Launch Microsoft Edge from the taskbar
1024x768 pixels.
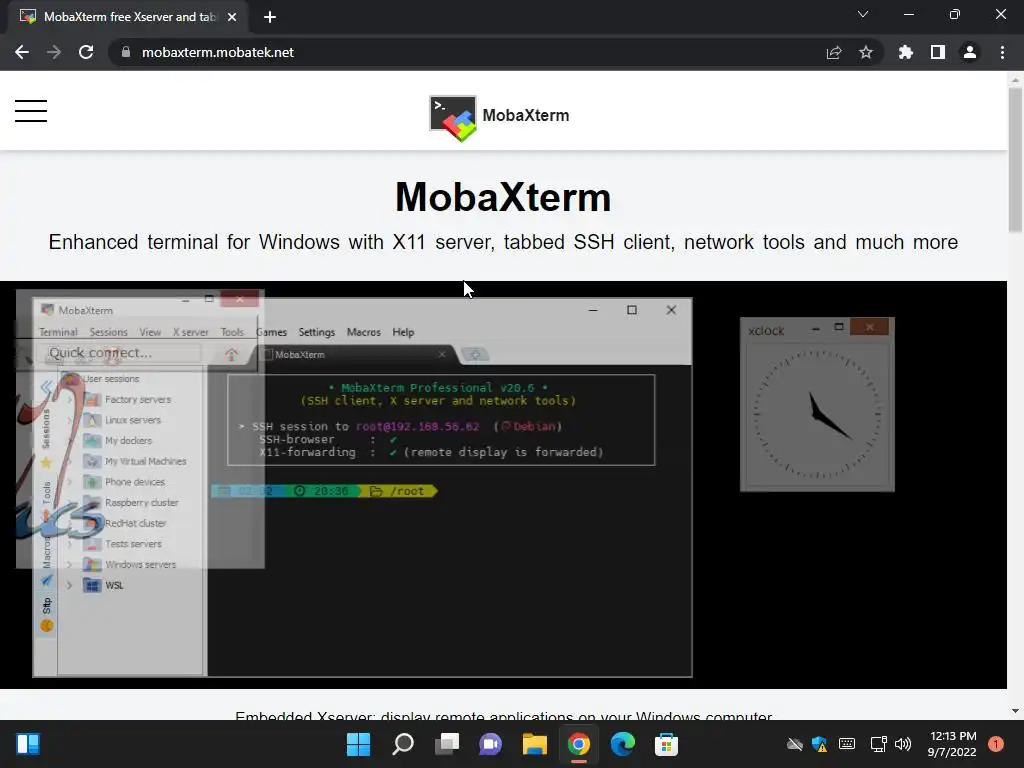pos(622,744)
